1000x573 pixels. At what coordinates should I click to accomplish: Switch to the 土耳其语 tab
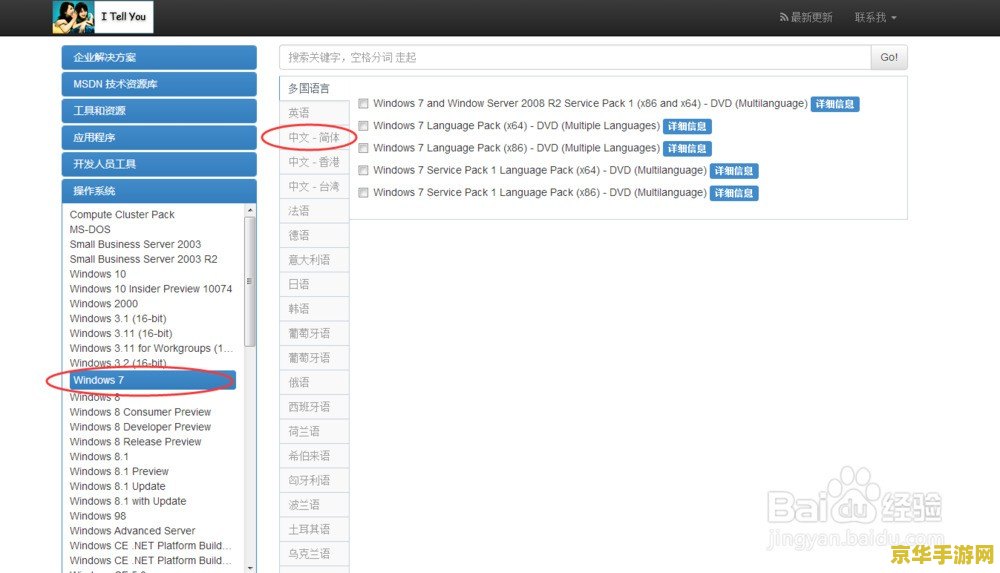(x=314, y=530)
